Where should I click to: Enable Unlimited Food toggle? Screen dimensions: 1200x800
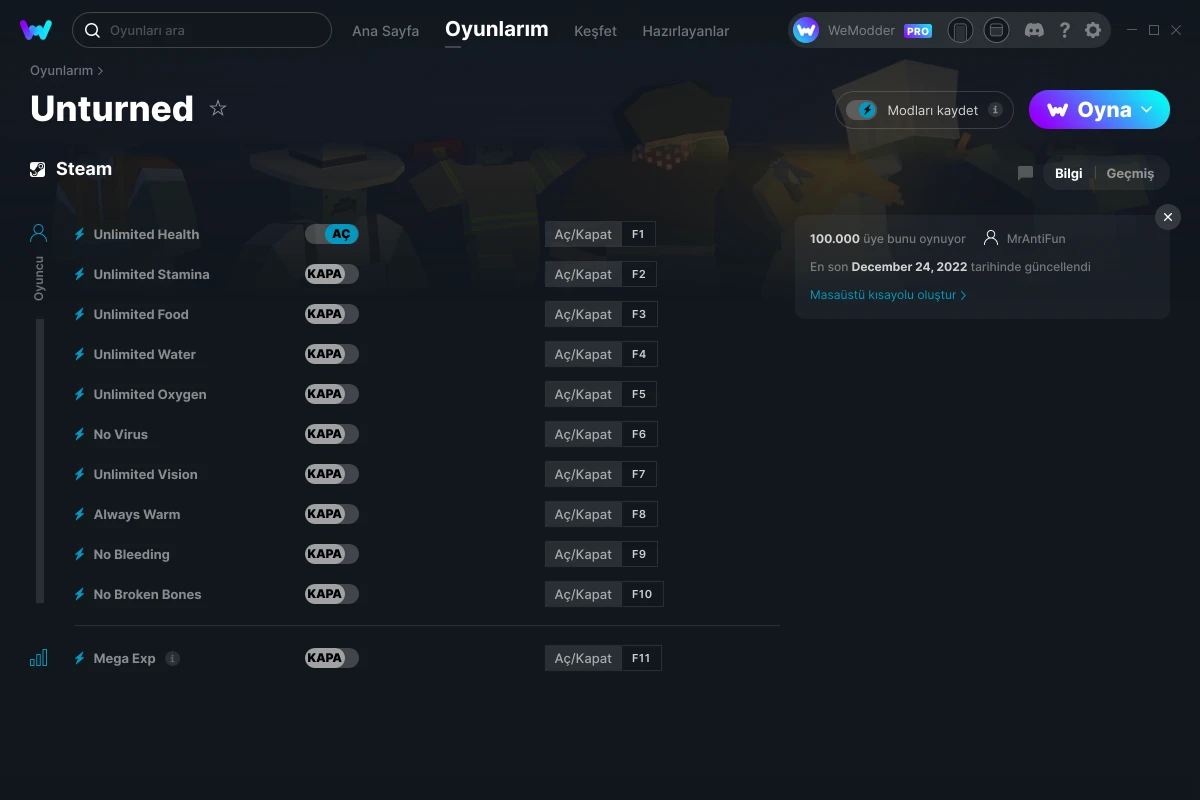tap(332, 314)
